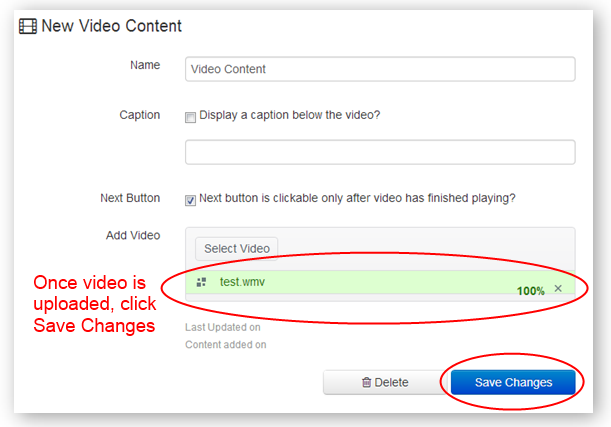Remove the uploaded test.wmv with the X

[558, 289]
